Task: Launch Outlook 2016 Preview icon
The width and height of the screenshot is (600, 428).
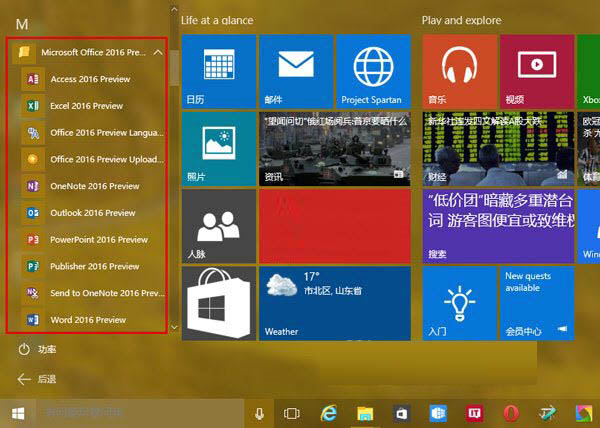Action: click(x=33, y=213)
